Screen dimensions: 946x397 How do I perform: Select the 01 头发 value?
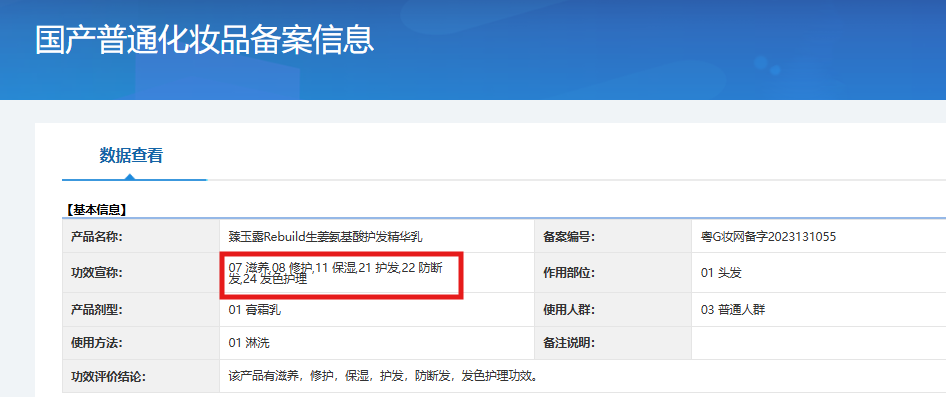pos(721,273)
